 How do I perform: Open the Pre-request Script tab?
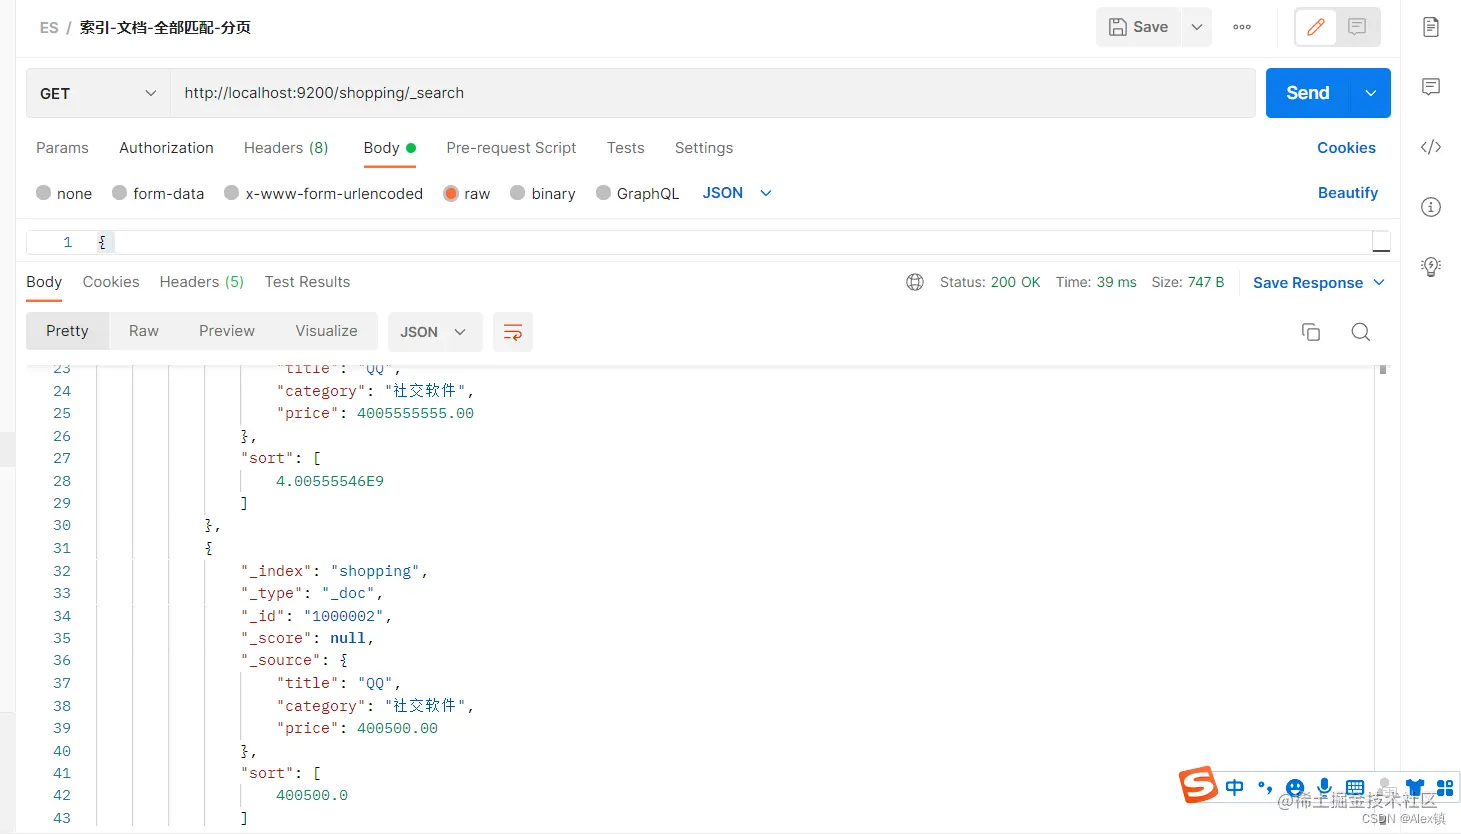tap(511, 148)
